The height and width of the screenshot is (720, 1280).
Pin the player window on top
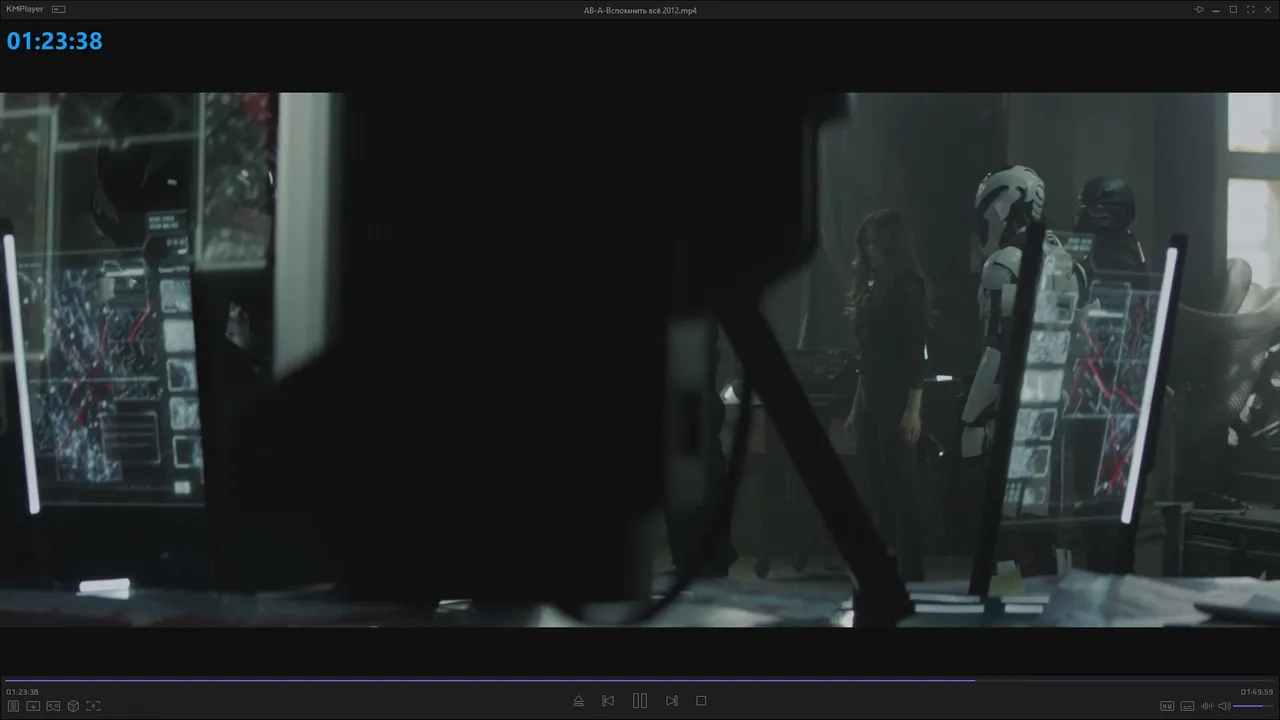(x=1199, y=9)
